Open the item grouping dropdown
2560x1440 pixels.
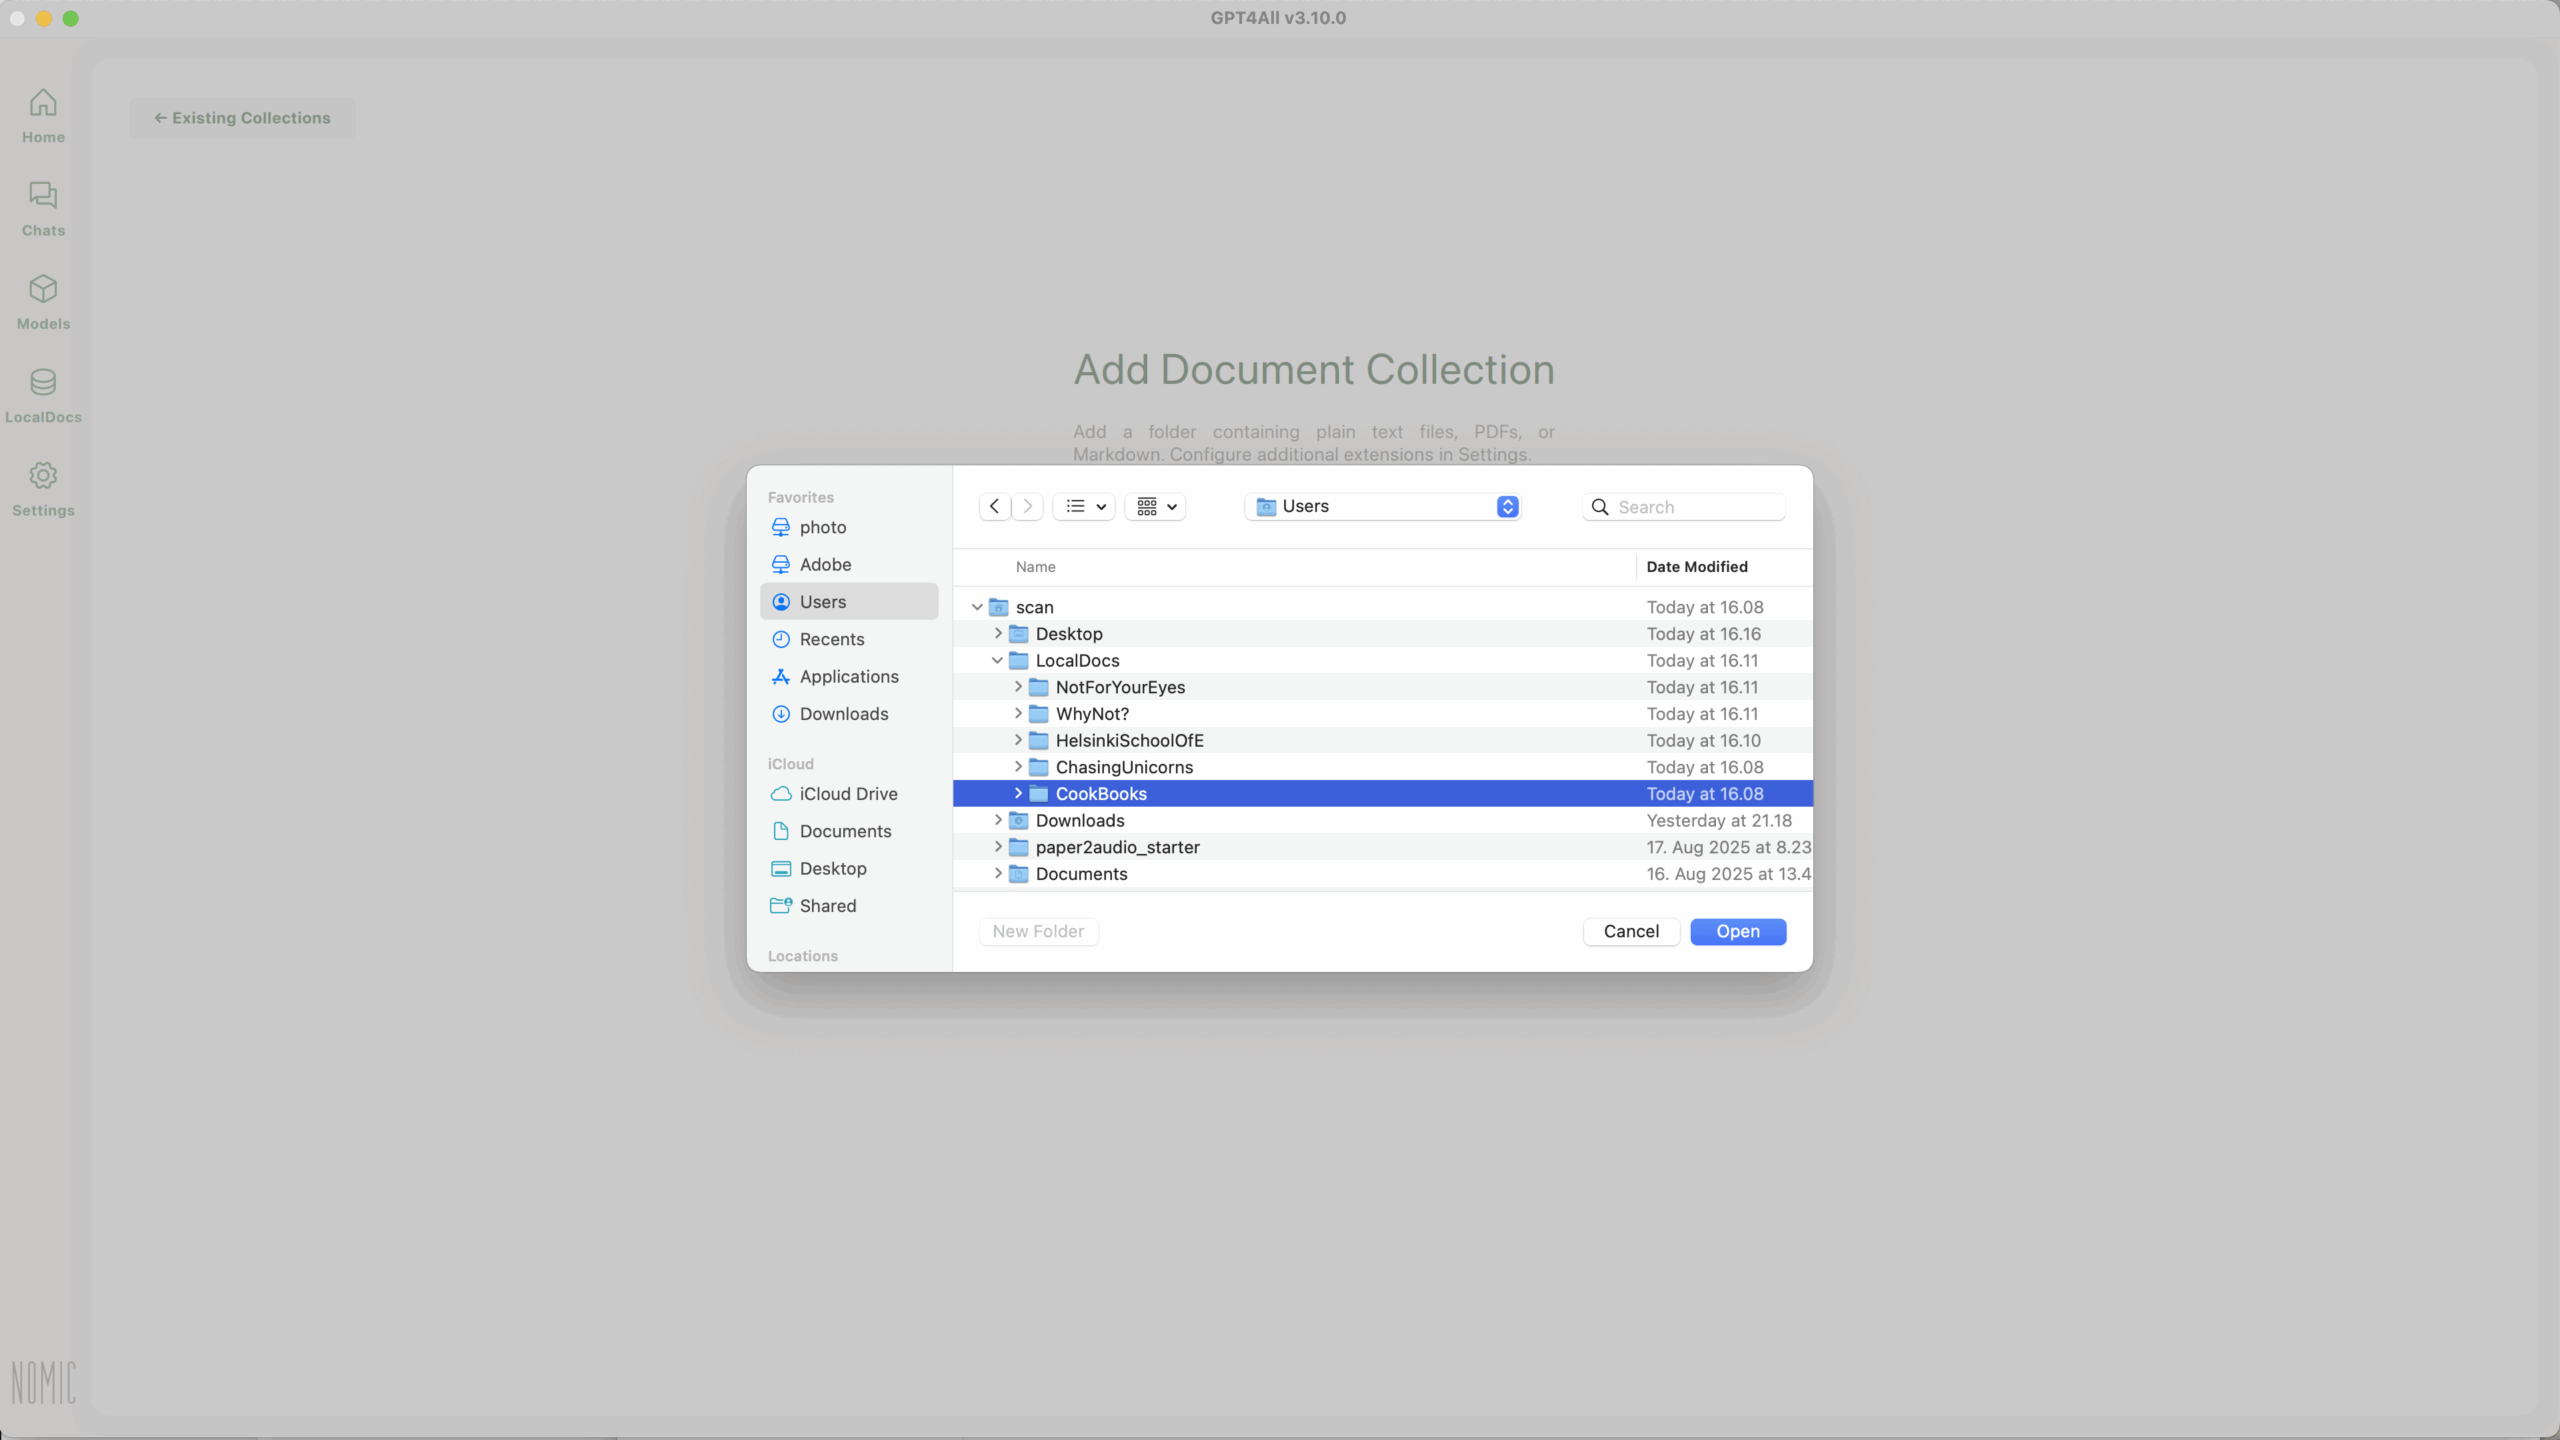tap(1156, 506)
